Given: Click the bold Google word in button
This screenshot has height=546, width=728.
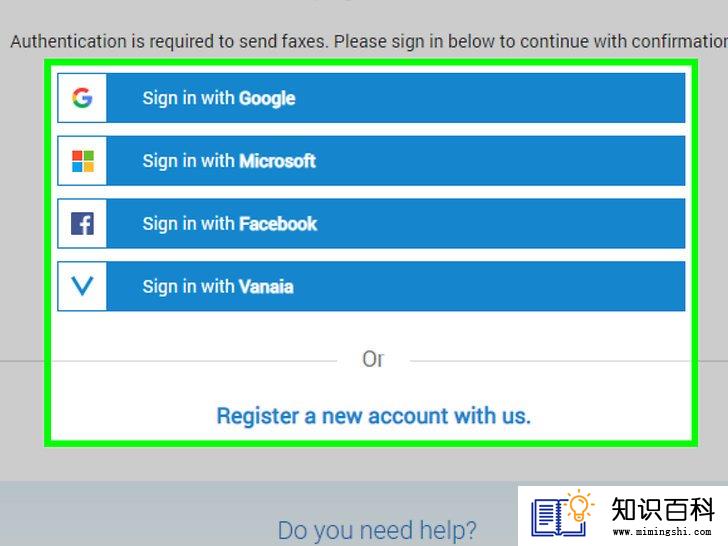Looking at the screenshot, I should (267, 98).
